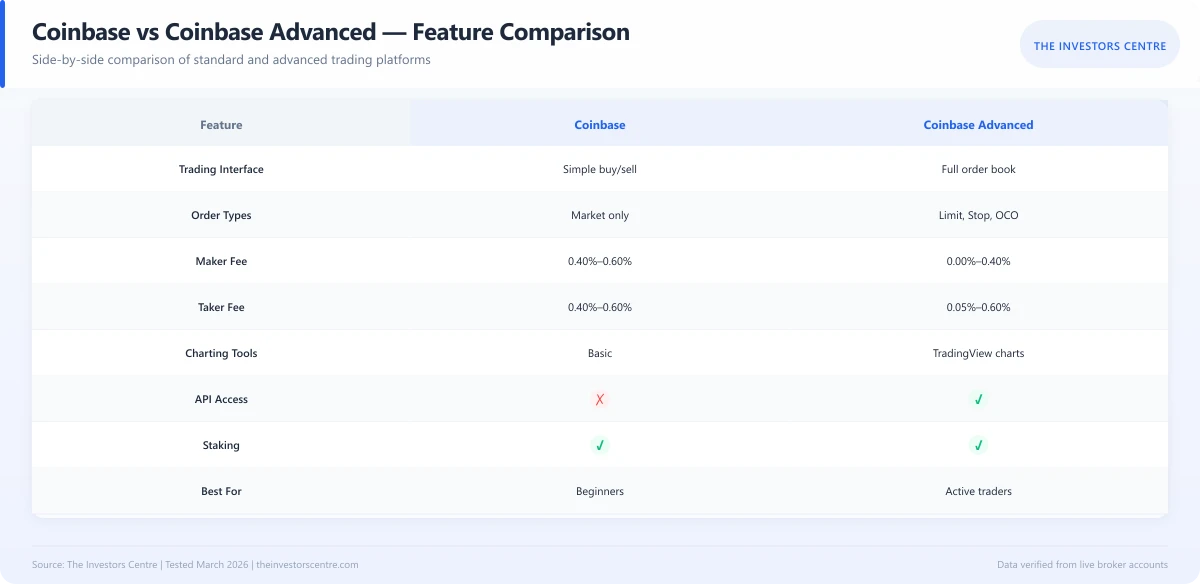Select the Coinbase Advanced column header

[x=978, y=125]
